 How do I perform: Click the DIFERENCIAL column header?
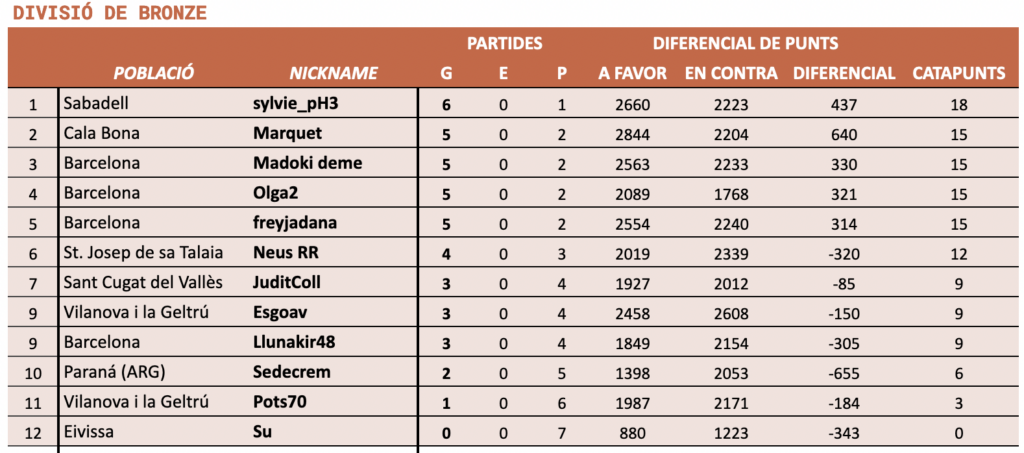pyautogui.click(x=844, y=73)
